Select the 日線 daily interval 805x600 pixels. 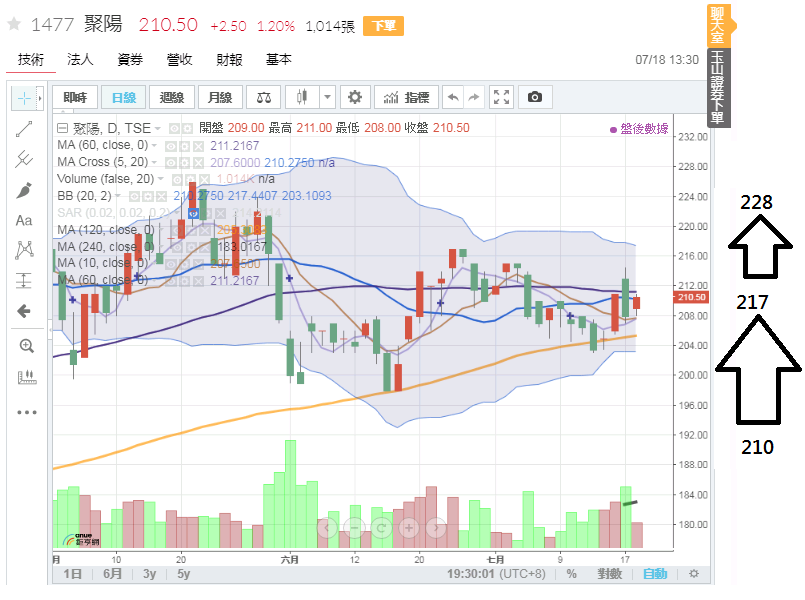pos(124,98)
